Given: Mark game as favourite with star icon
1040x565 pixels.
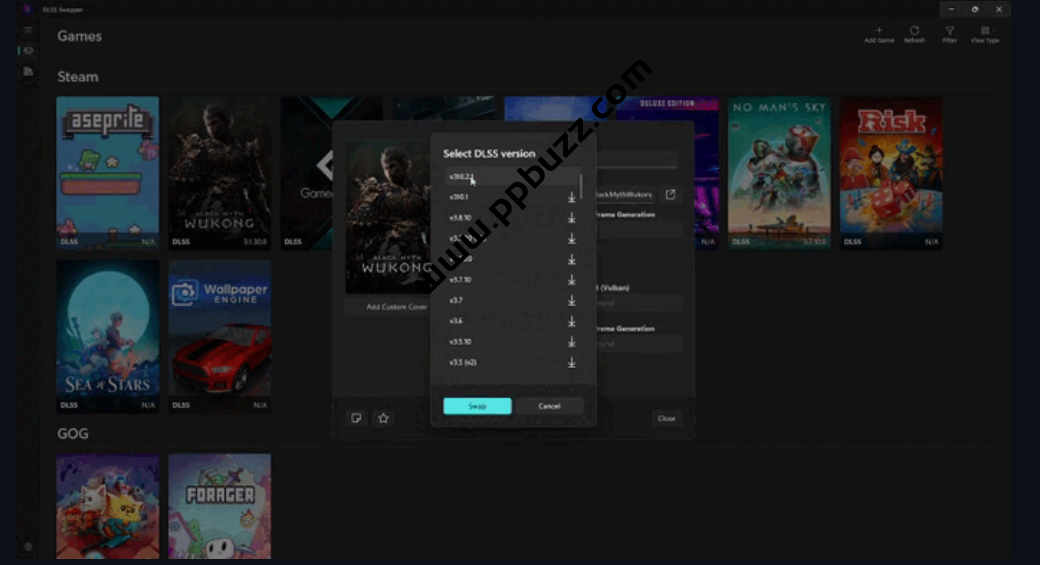Looking at the screenshot, I should pos(383,418).
